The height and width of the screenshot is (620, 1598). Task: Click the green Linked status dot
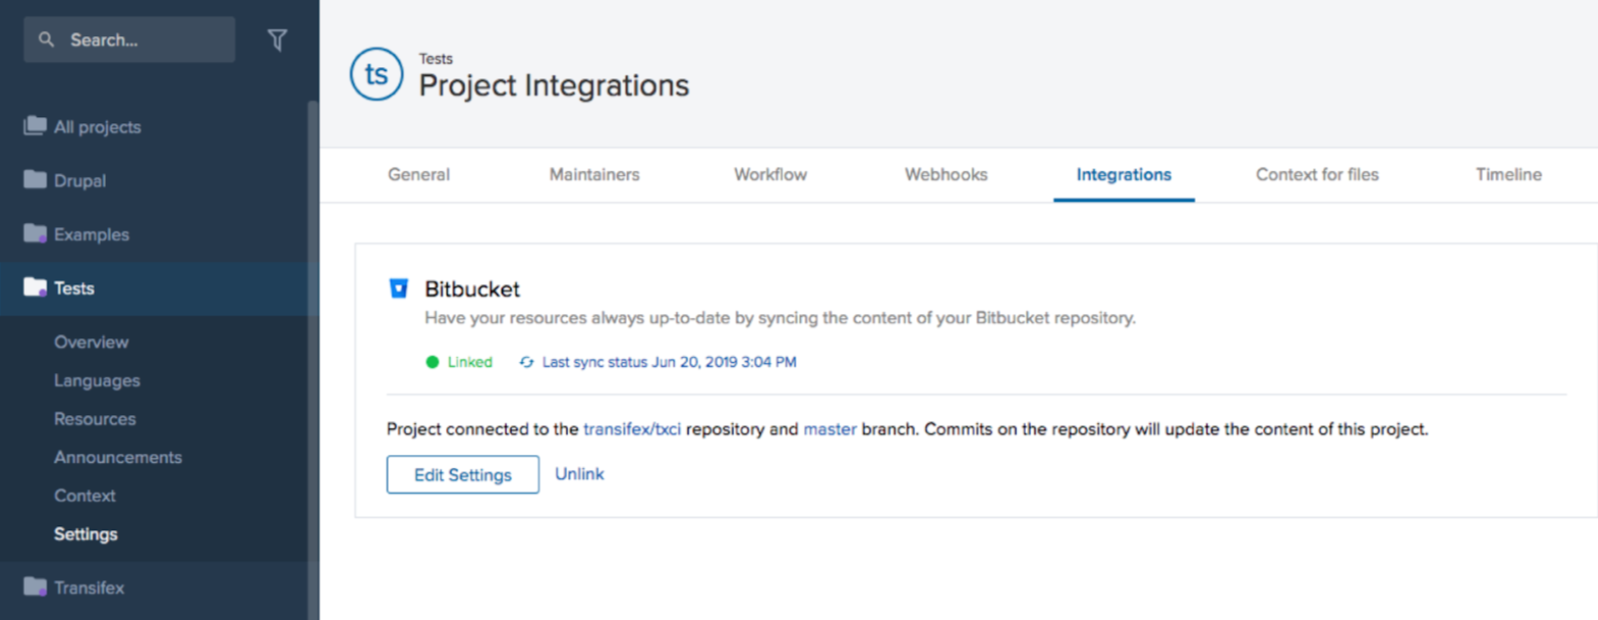coord(432,362)
